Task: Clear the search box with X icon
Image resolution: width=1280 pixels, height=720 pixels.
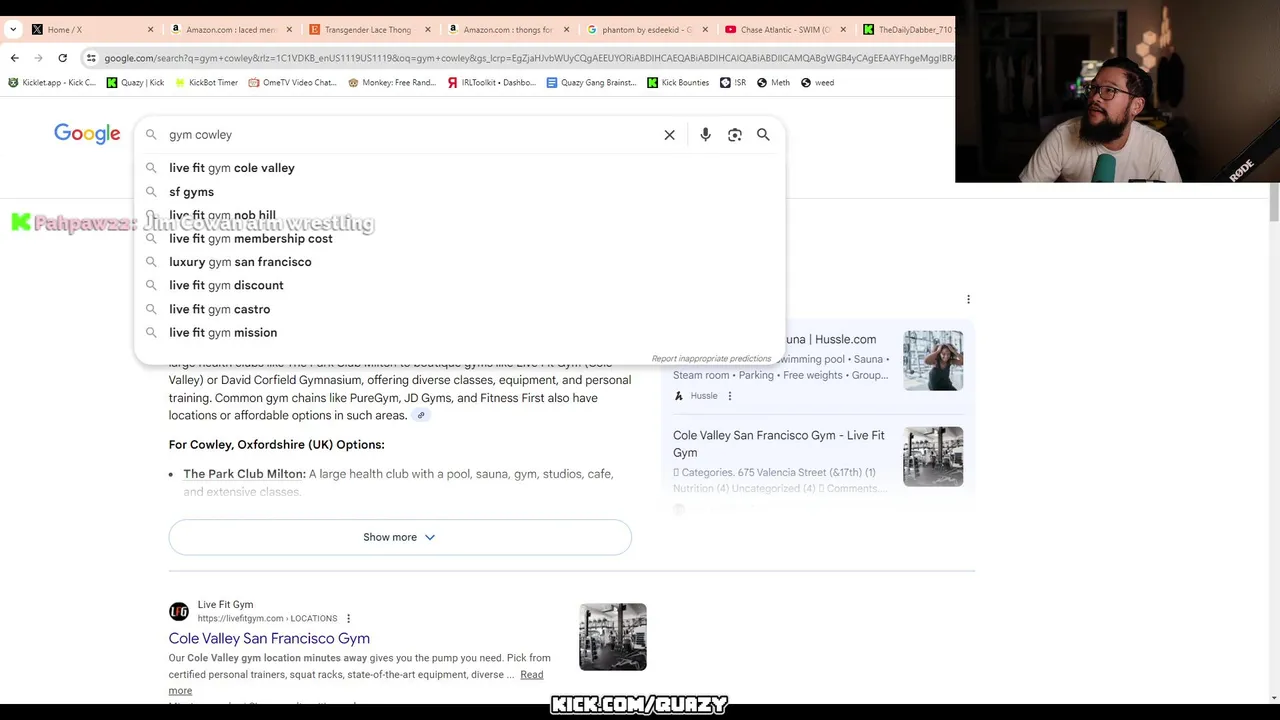Action: coord(670,135)
